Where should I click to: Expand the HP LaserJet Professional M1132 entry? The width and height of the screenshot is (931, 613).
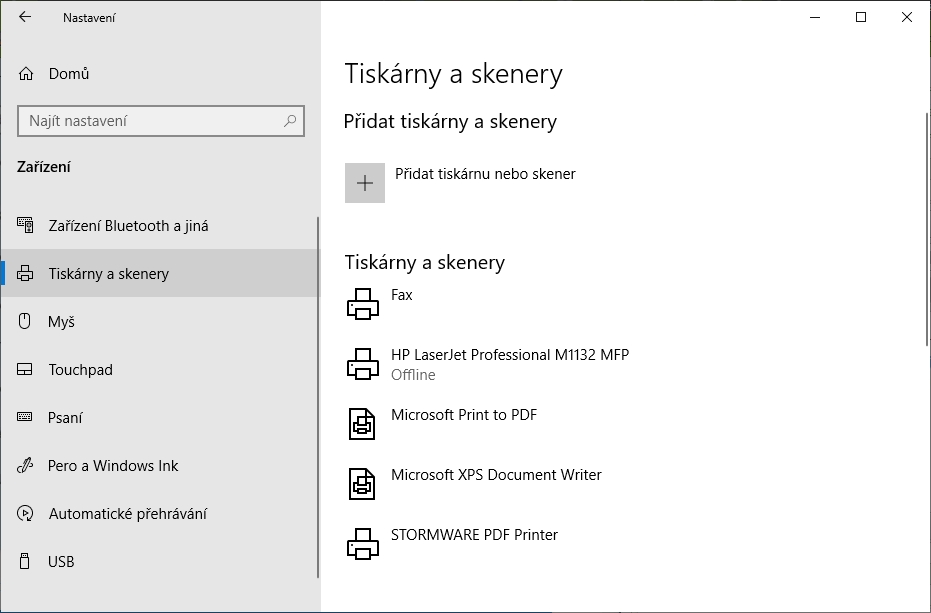point(500,363)
